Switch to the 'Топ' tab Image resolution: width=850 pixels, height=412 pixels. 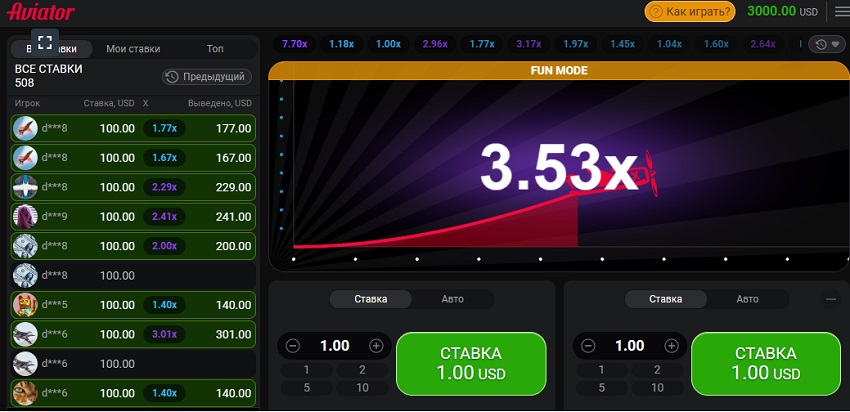tap(215, 49)
